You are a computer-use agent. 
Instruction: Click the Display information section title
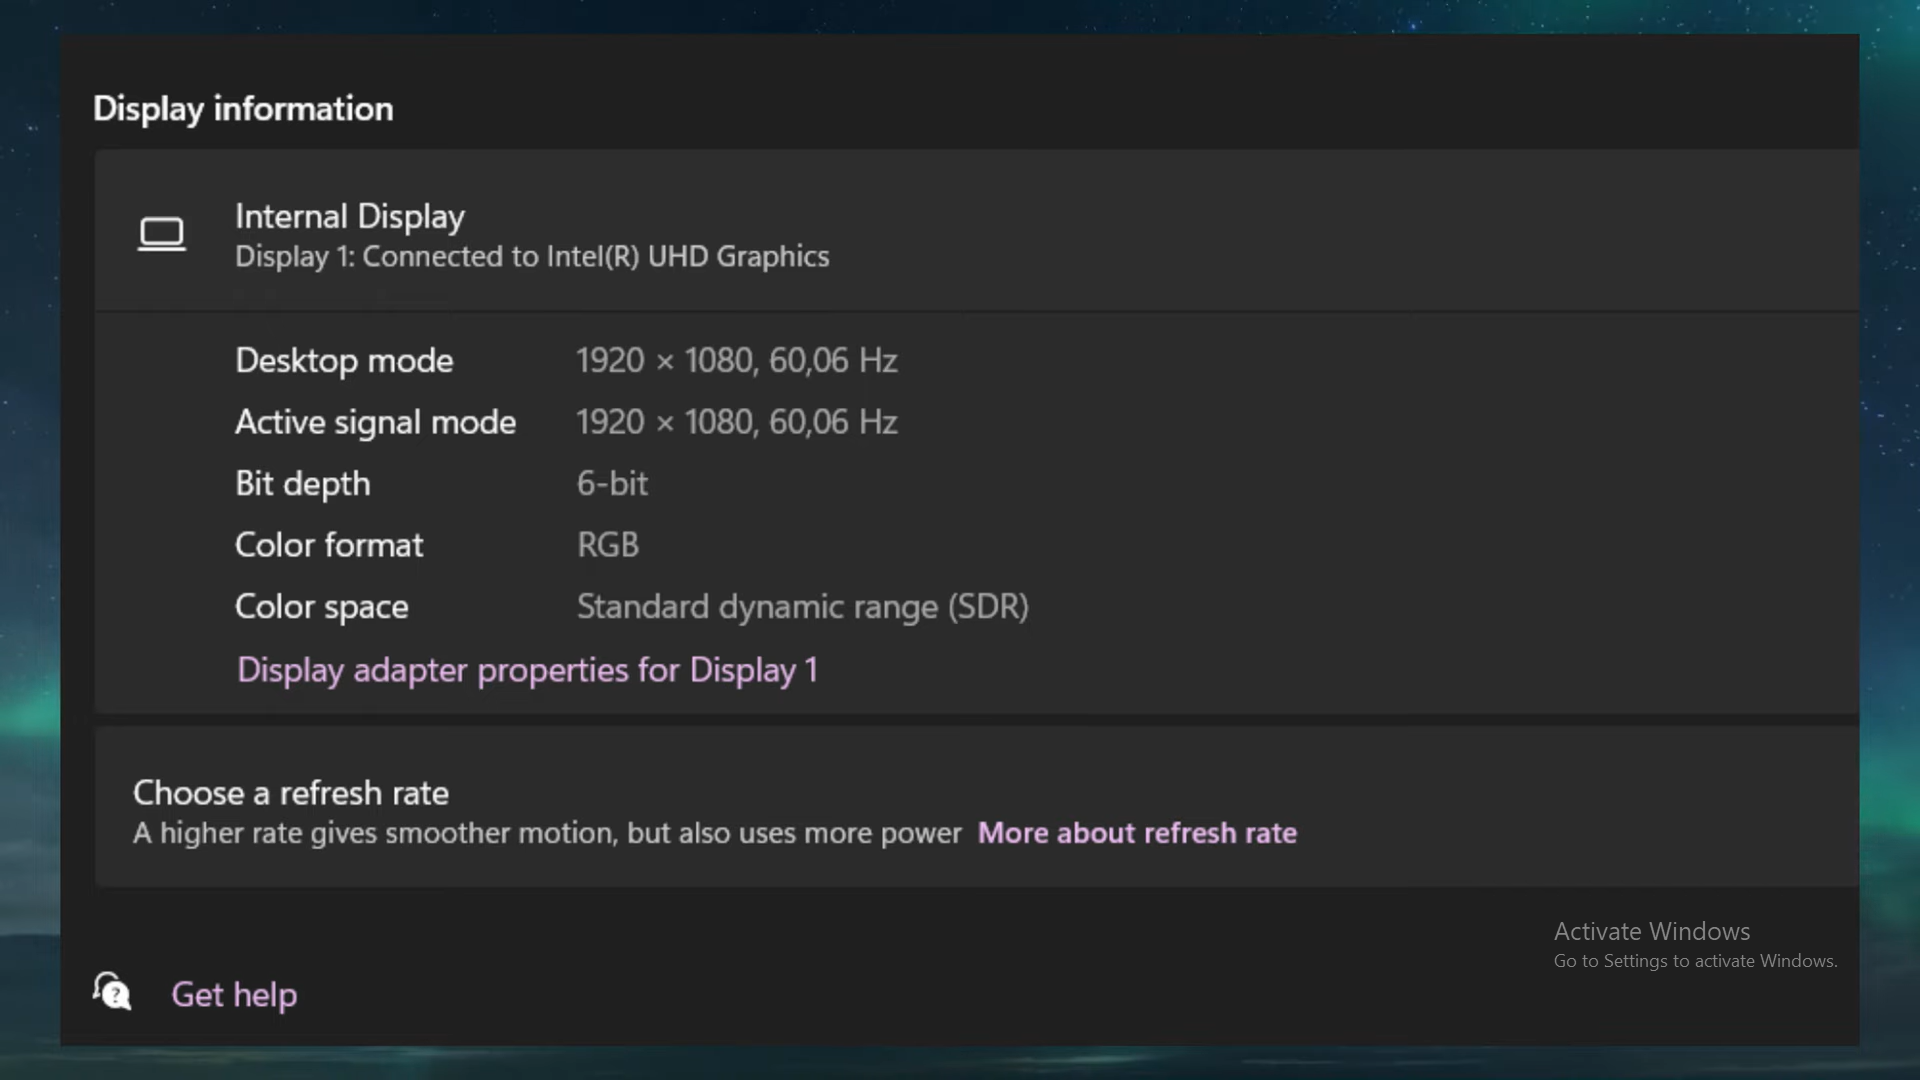click(243, 108)
